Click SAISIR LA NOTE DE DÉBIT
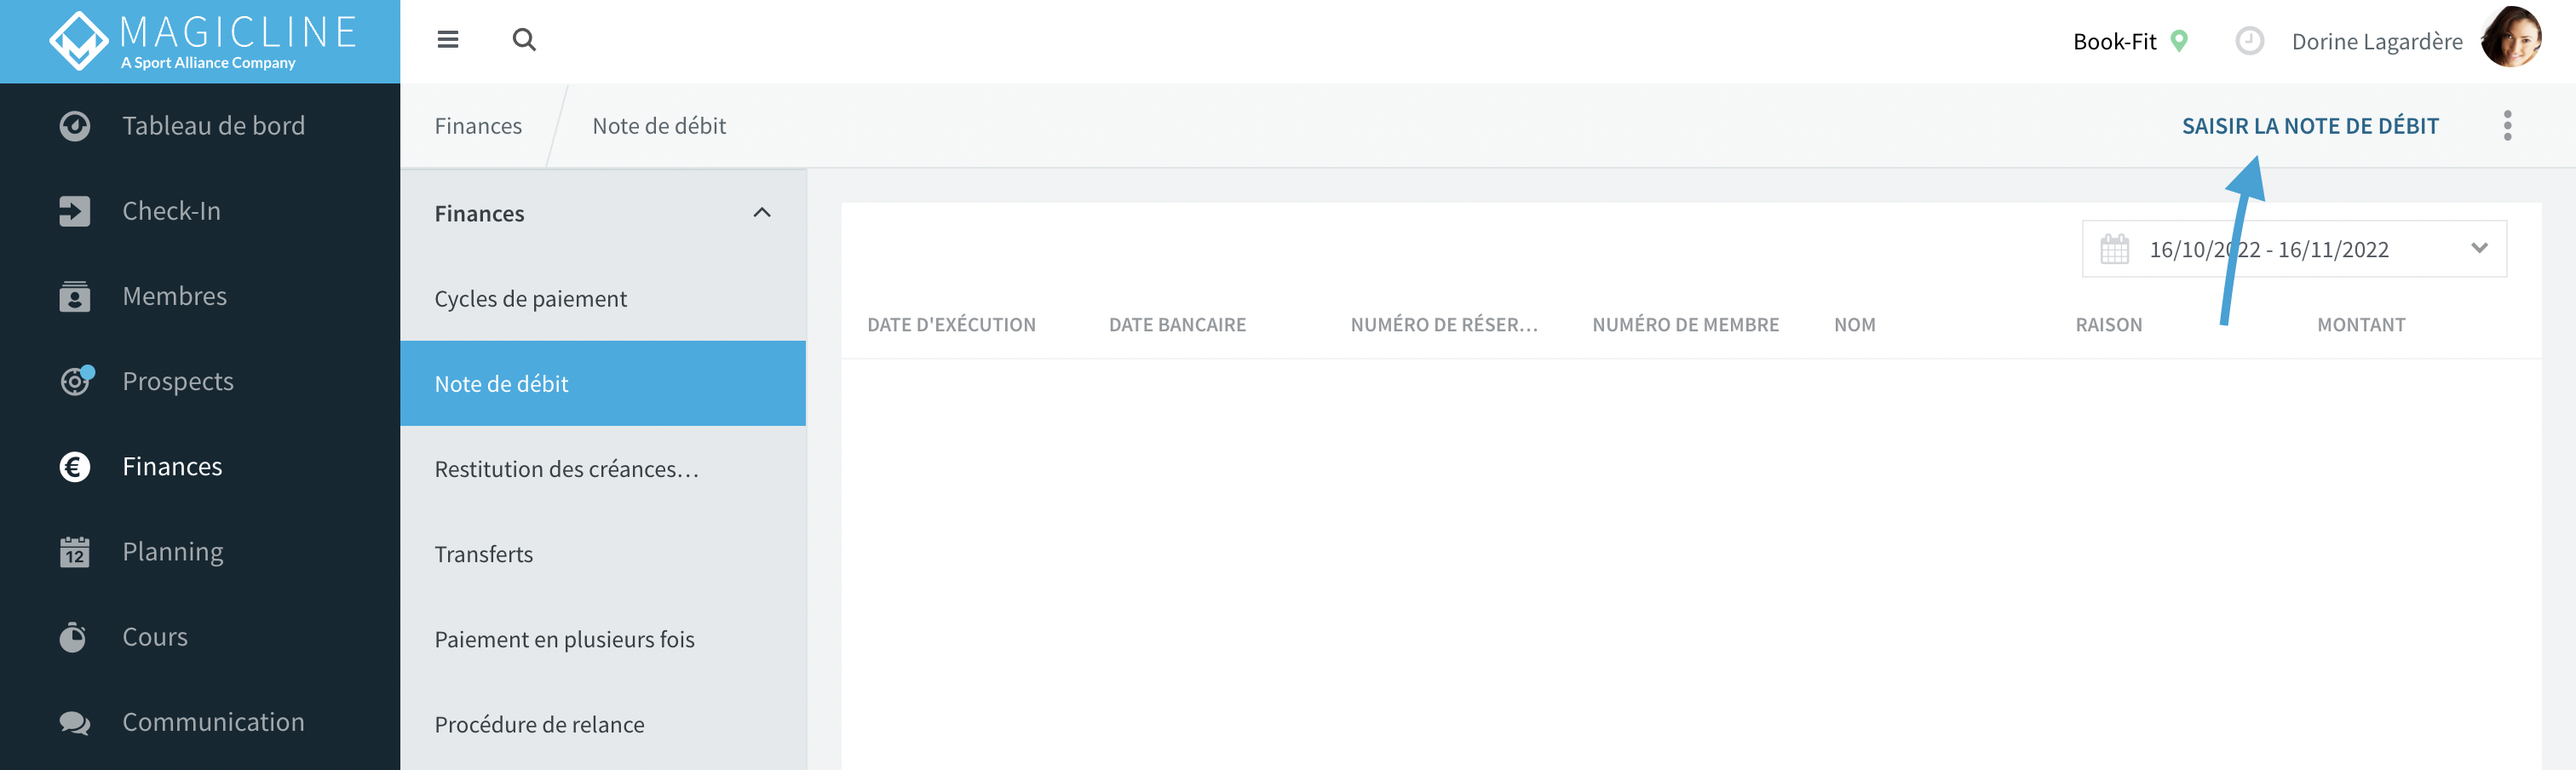2576x770 pixels. point(2310,126)
